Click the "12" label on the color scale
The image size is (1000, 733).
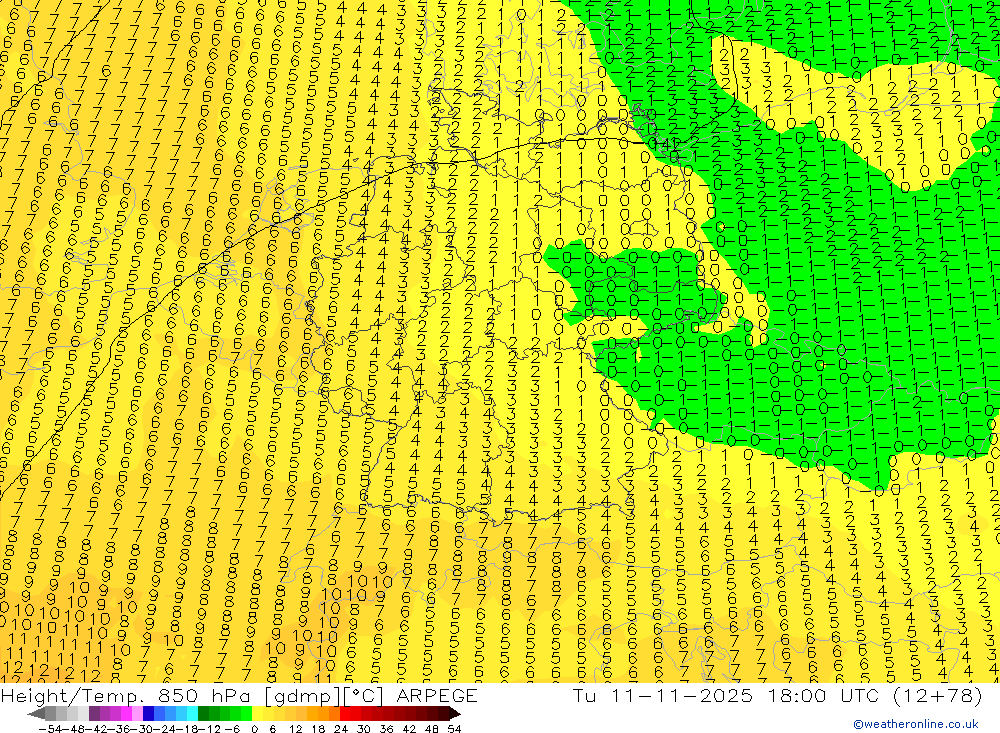point(295,729)
